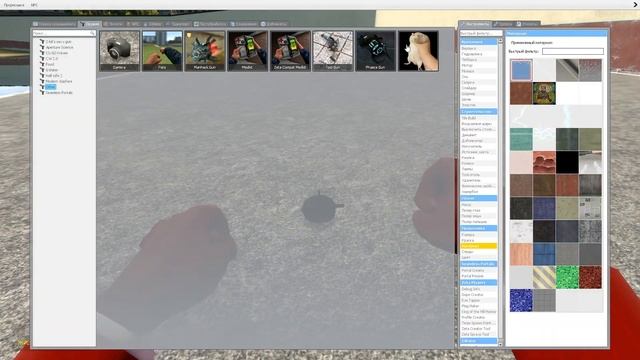Pick the portrait icon material swatch
The height and width of the screenshot is (360, 640).
point(544,93)
